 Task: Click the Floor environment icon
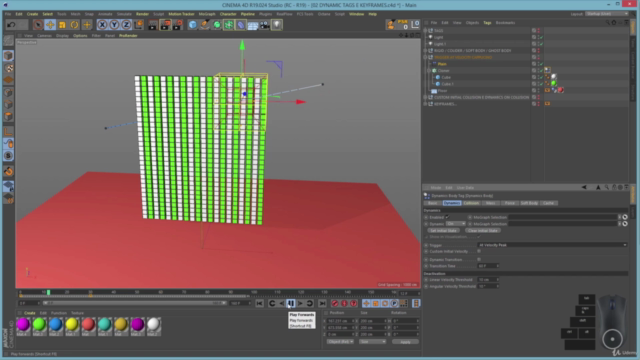pyautogui.click(x=253, y=25)
